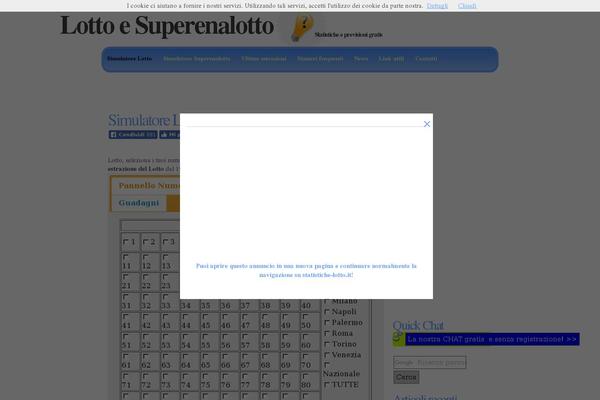Check the Milano wheel option
This screenshot has height=400, width=600.
coord(327,301)
